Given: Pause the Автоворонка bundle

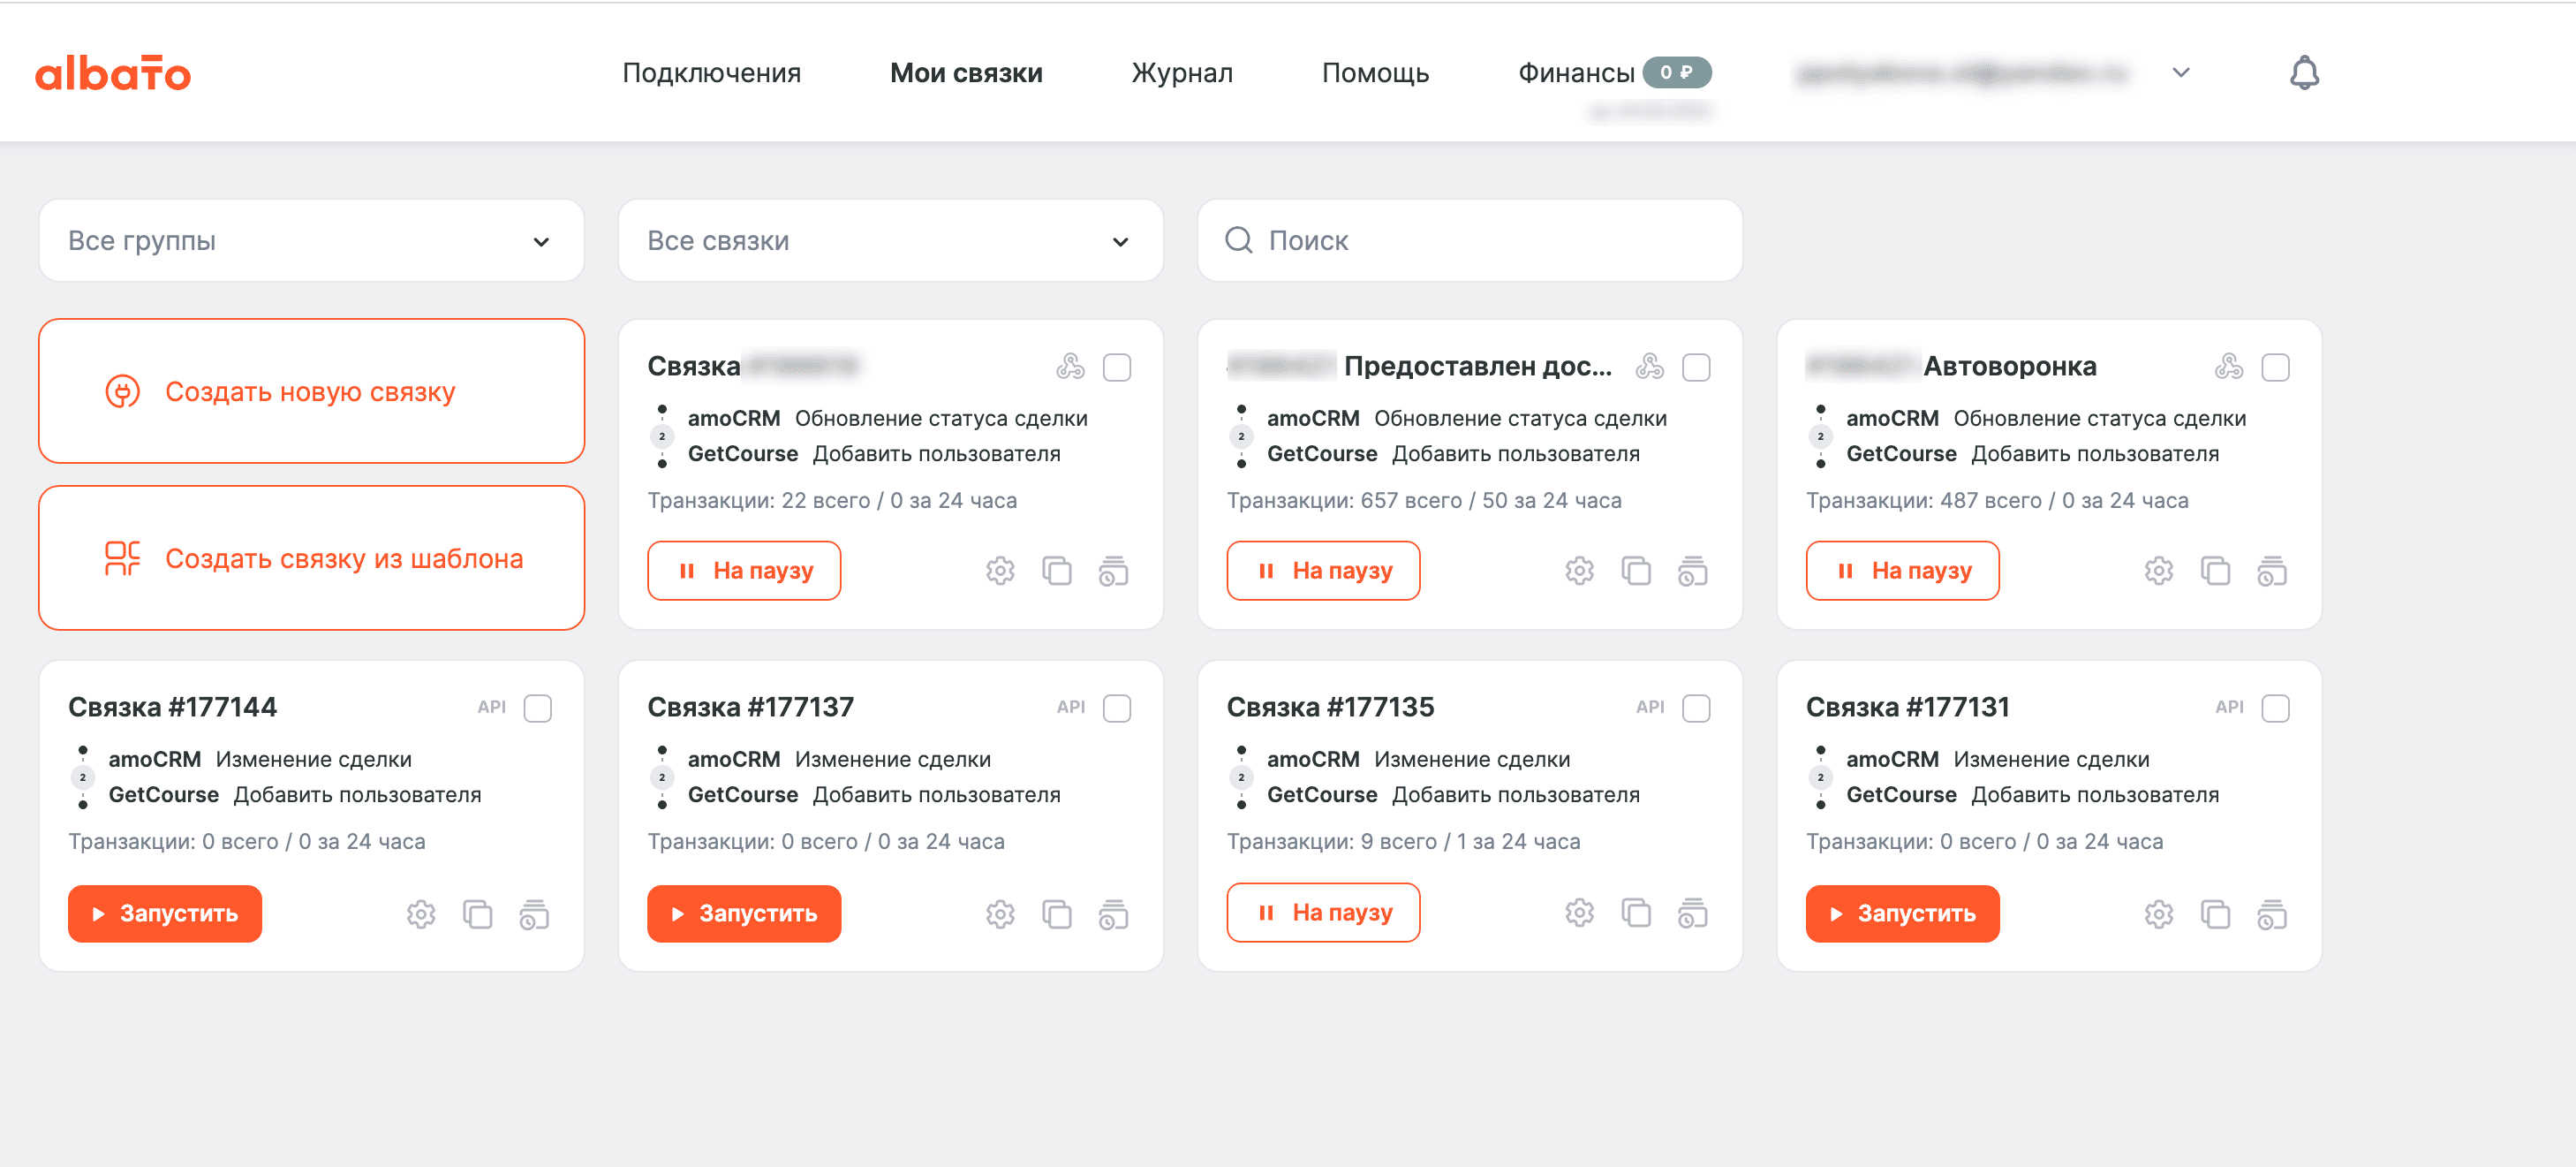Looking at the screenshot, I should coord(1902,570).
